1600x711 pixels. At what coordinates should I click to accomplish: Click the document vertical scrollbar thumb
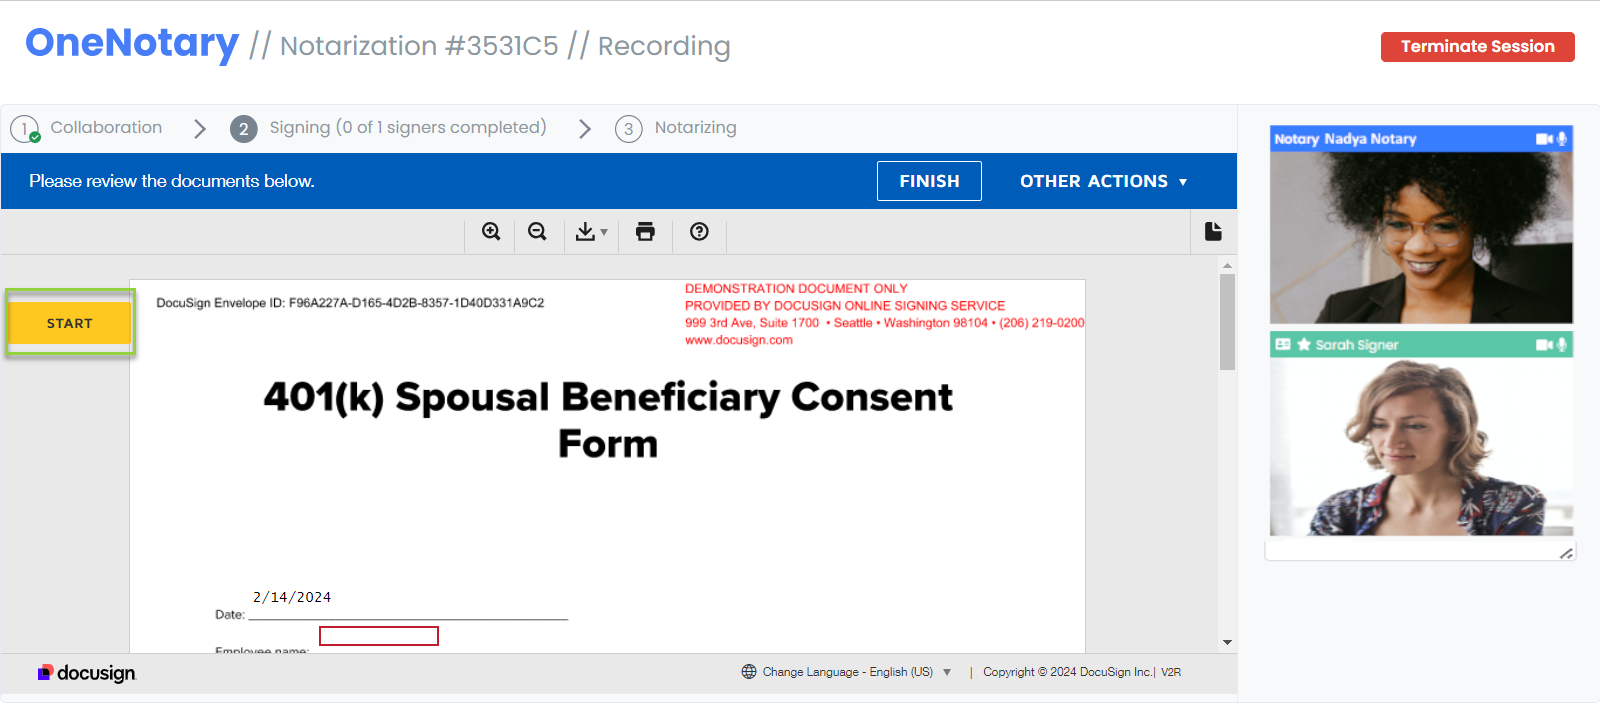[x=1227, y=322]
